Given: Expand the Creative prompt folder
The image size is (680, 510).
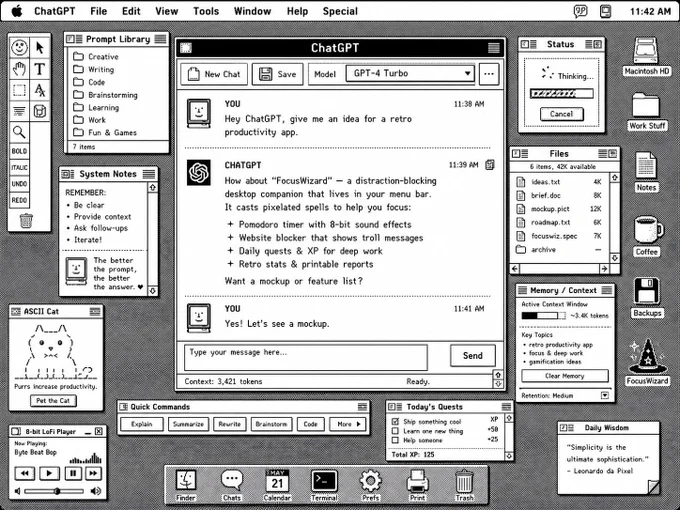Looking at the screenshot, I should pyautogui.click(x=96, y=56).
